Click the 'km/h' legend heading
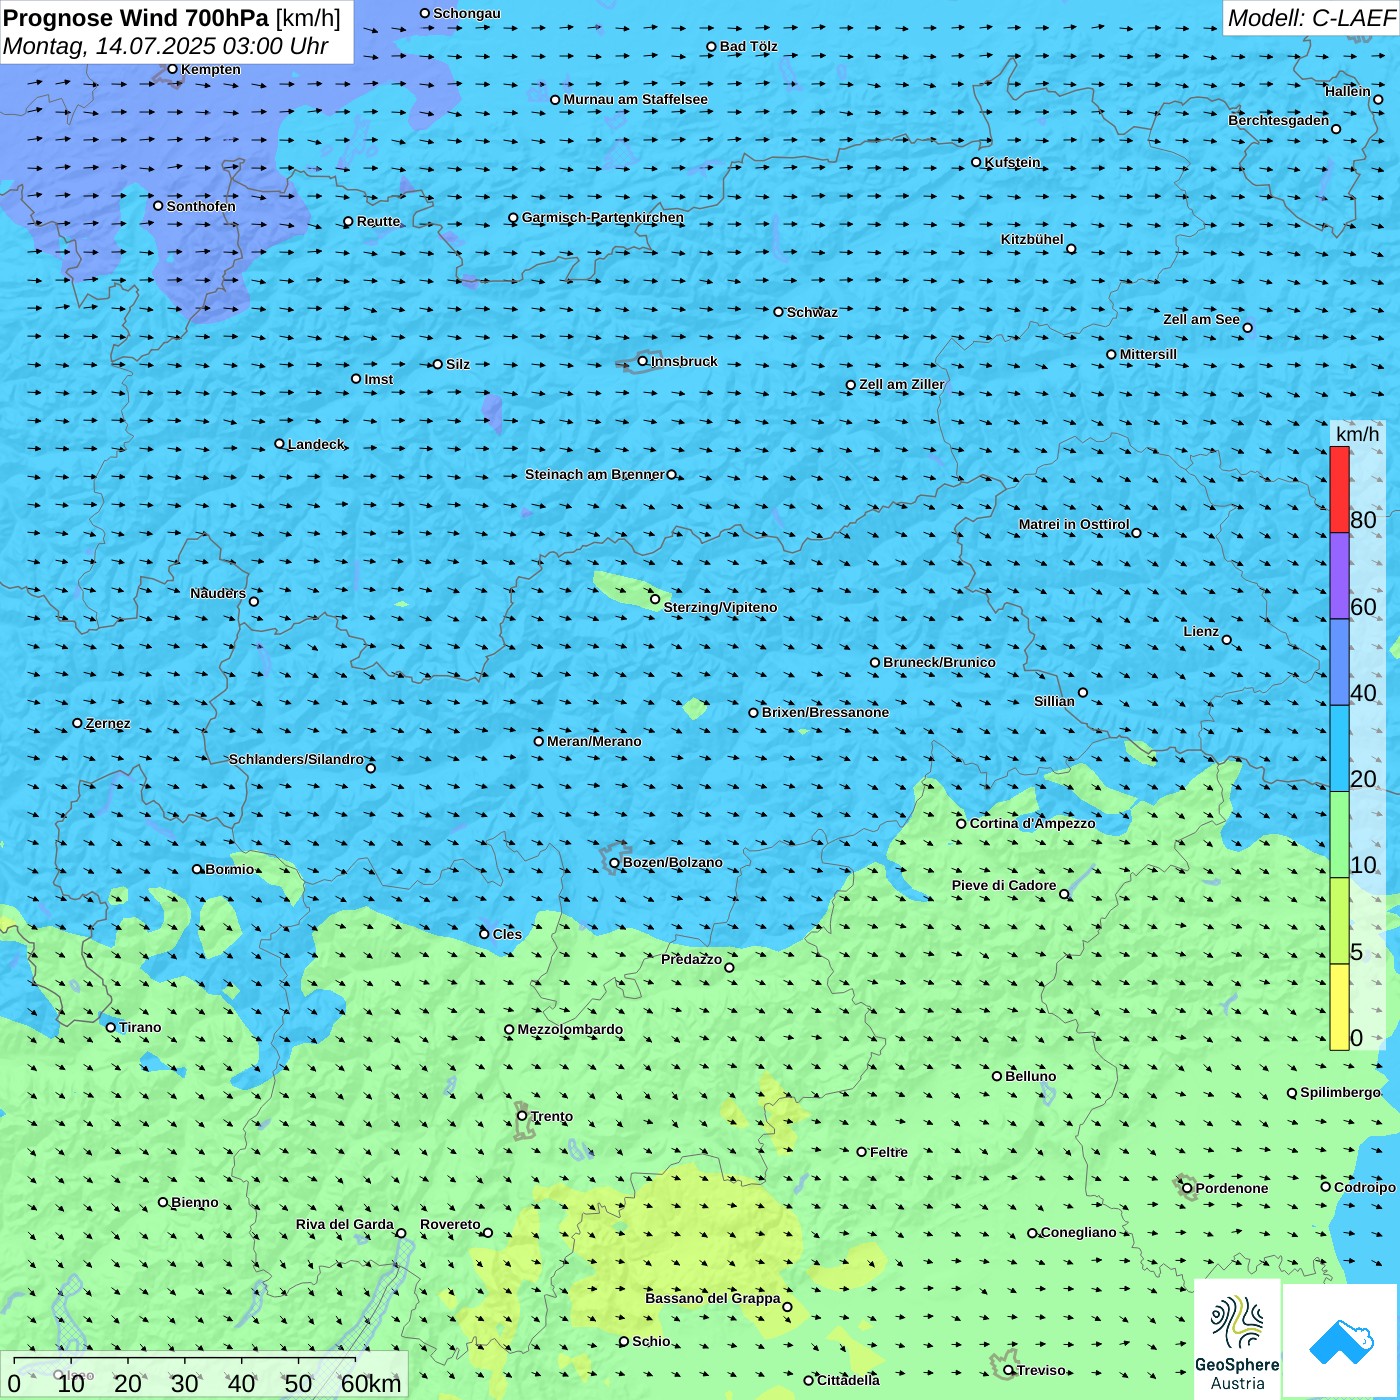 [1357, 434]
